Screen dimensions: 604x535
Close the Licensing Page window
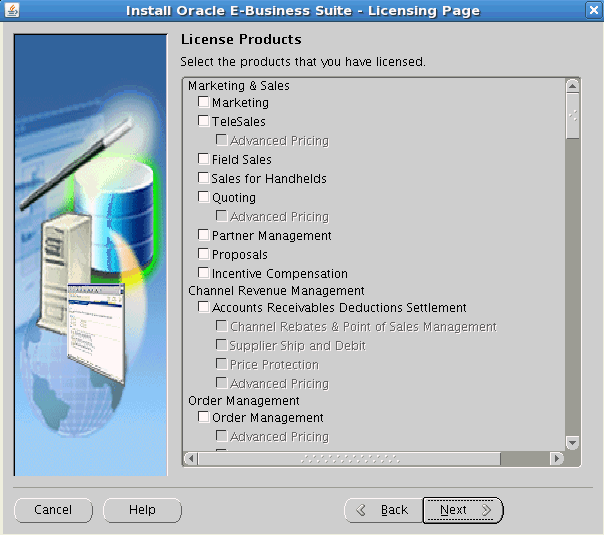593,10
